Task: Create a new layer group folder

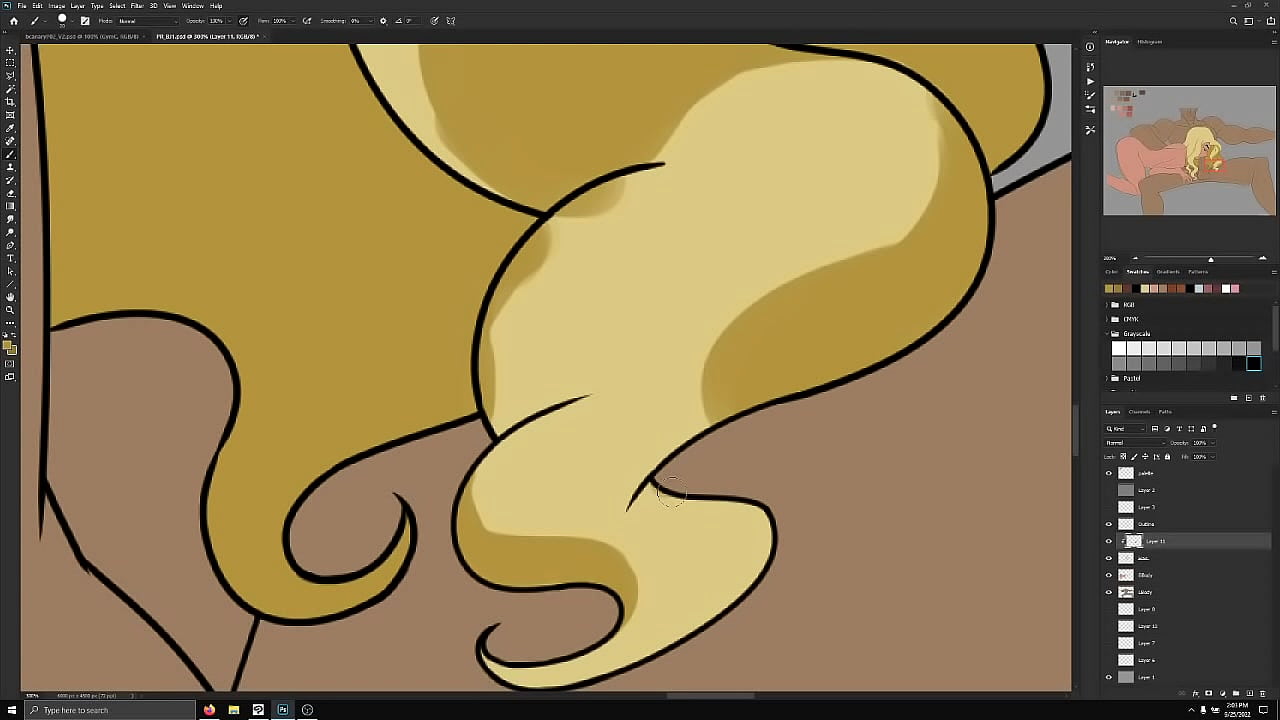Action: click(1236, 693)
